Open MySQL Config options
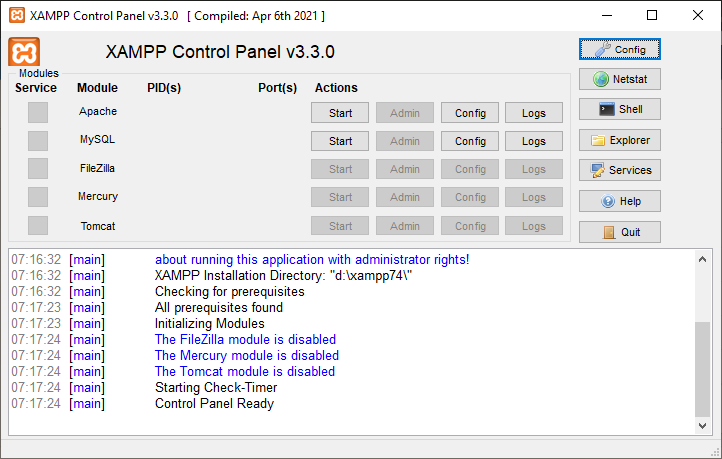722x459 pixels. pos(470,141)
